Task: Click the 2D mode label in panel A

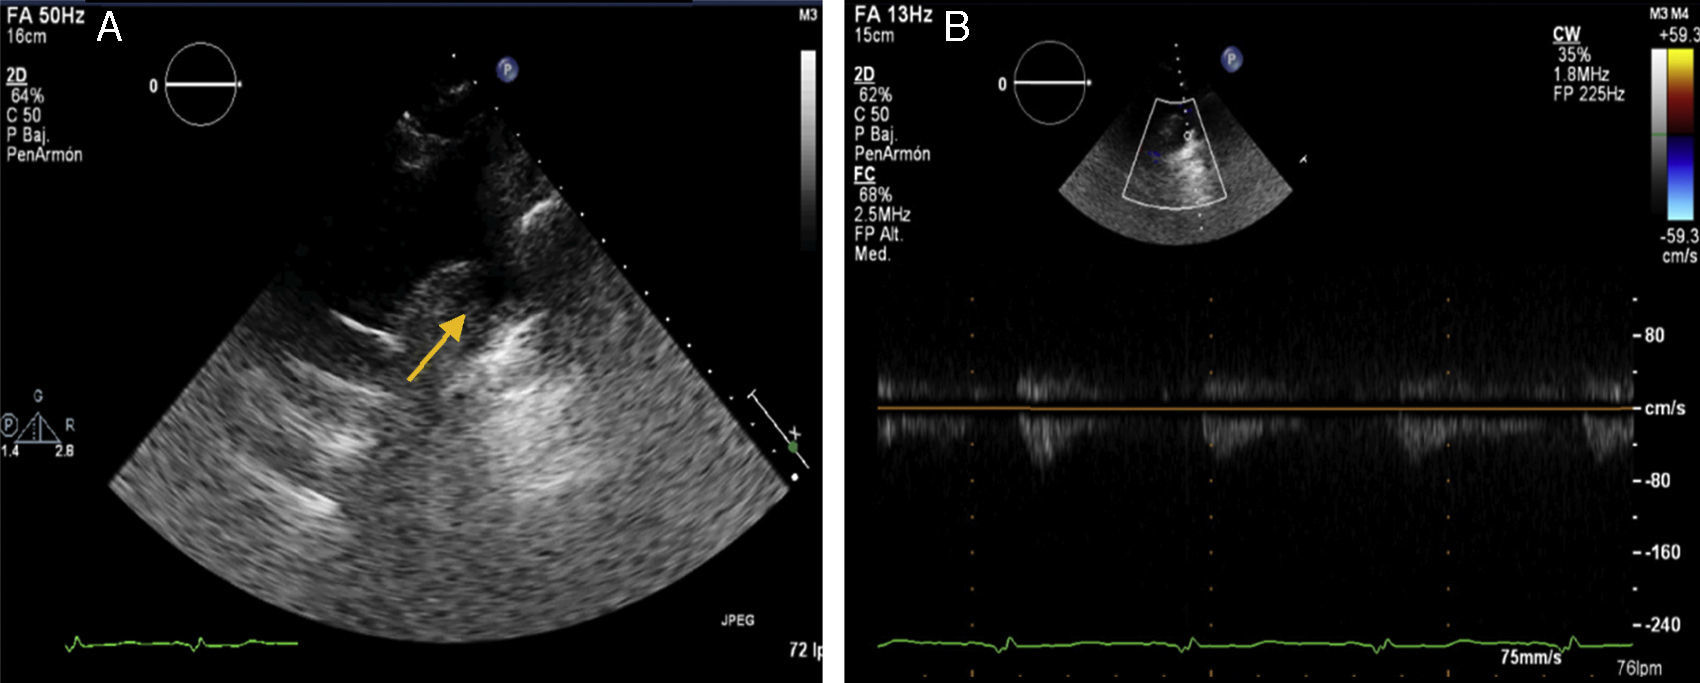Action: pos(16,76)
